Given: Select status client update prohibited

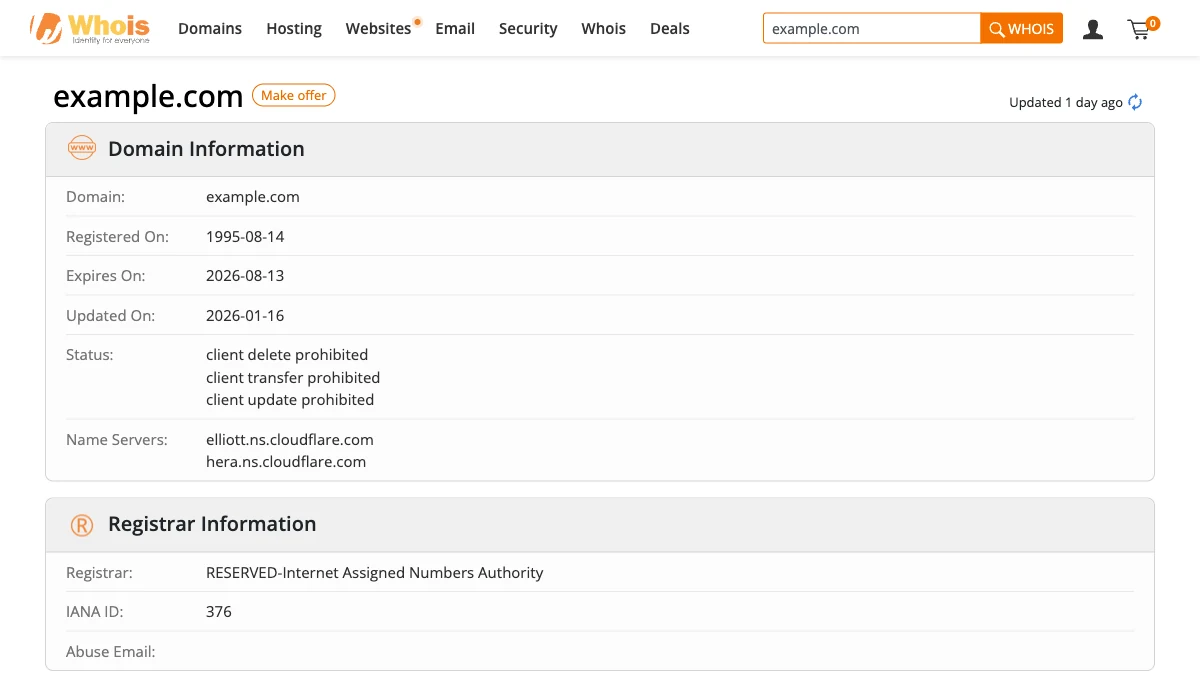Looking at the screenshot, I should click(x=290, y=400).
